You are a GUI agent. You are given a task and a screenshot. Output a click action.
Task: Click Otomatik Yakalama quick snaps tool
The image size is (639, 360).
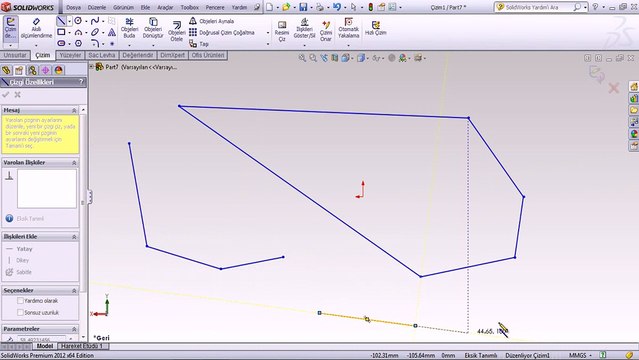348,28
